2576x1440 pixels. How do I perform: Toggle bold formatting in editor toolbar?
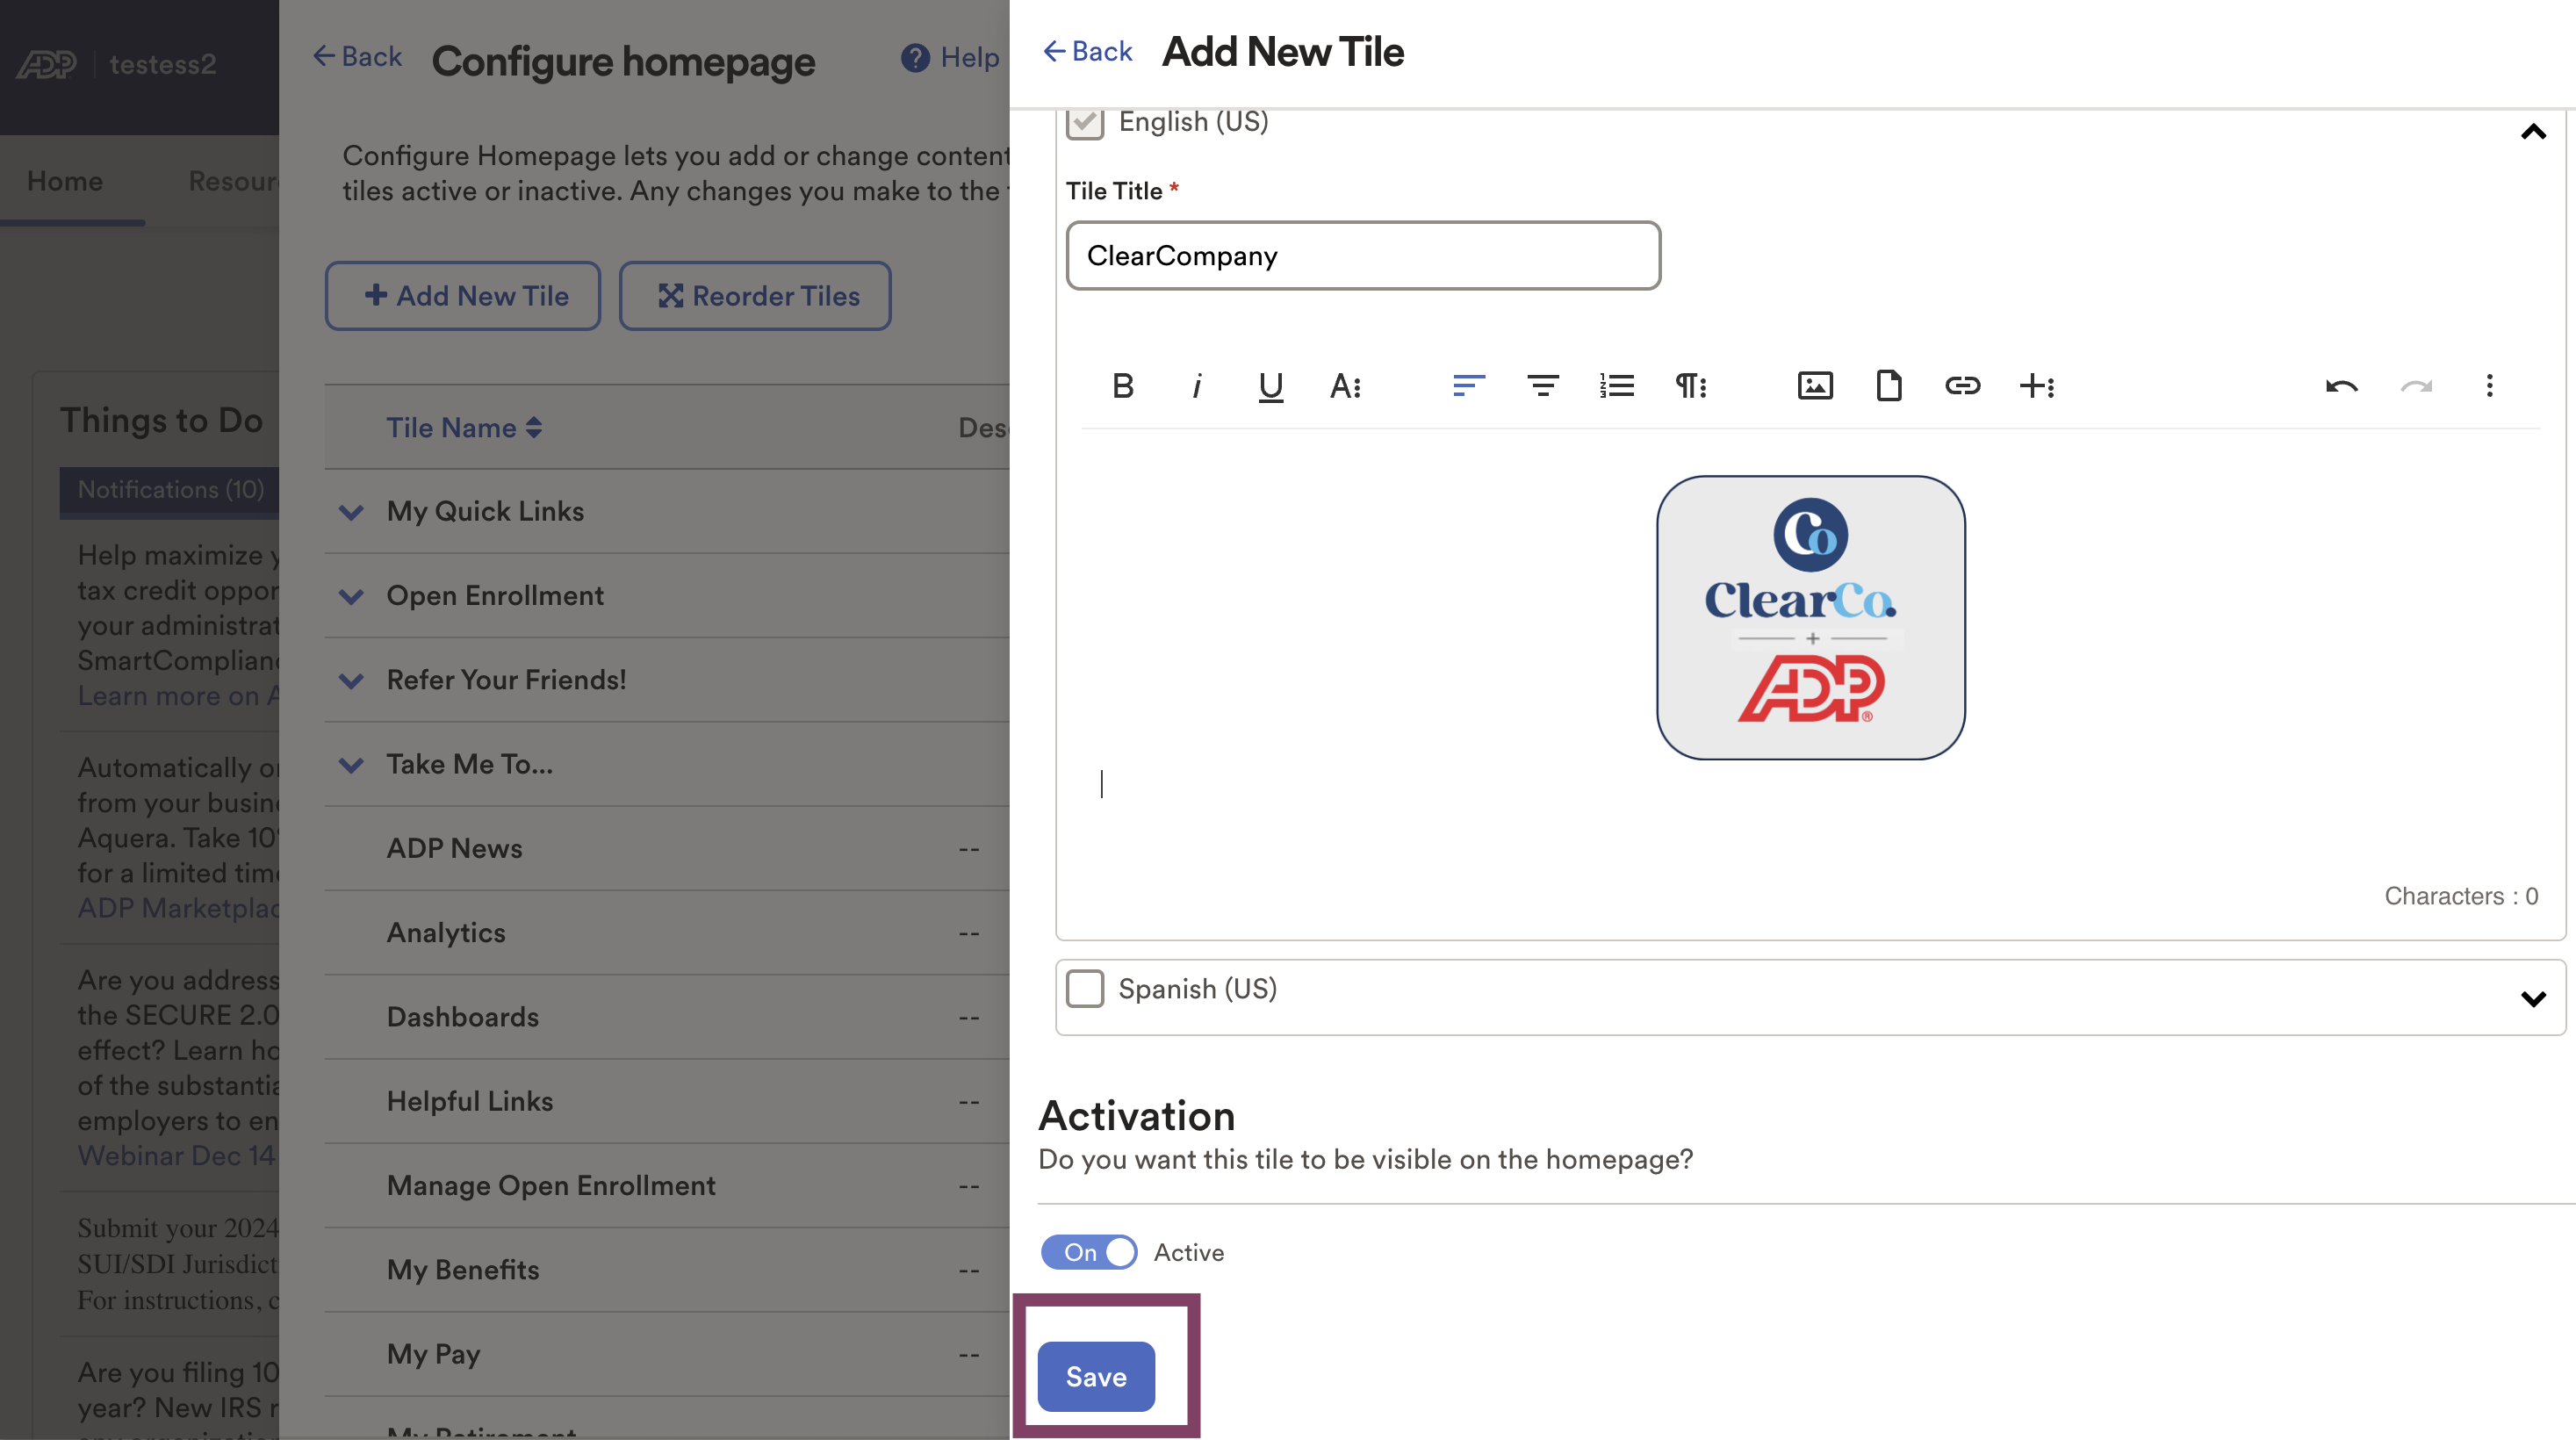coord(1122,386)
